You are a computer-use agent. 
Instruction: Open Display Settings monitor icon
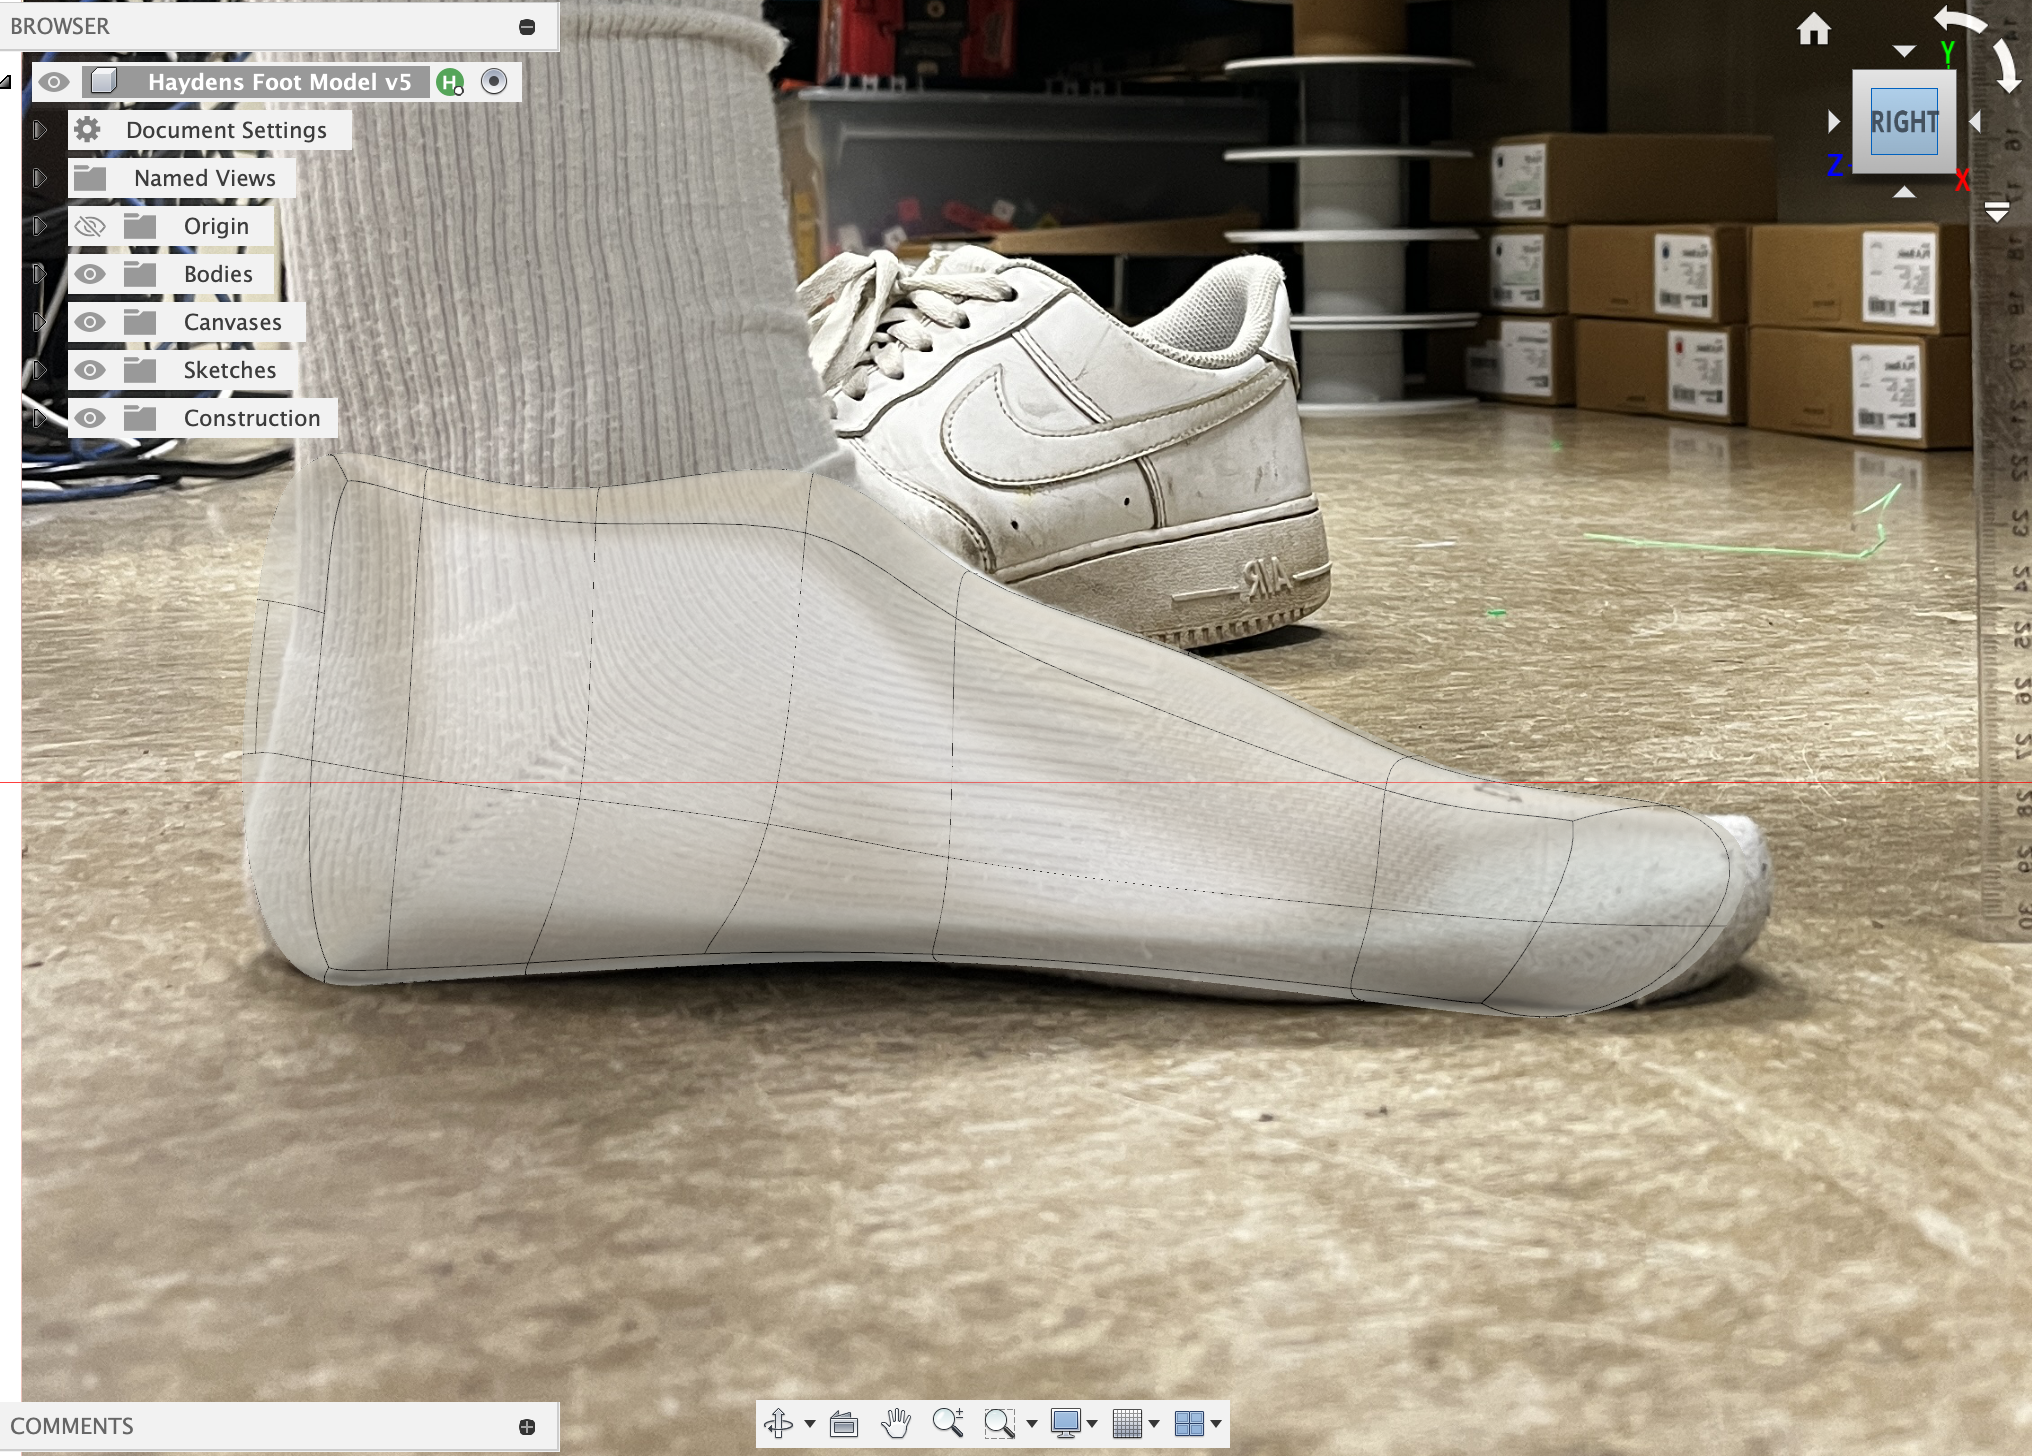pyautogui.click(x=1066, y=1423)
